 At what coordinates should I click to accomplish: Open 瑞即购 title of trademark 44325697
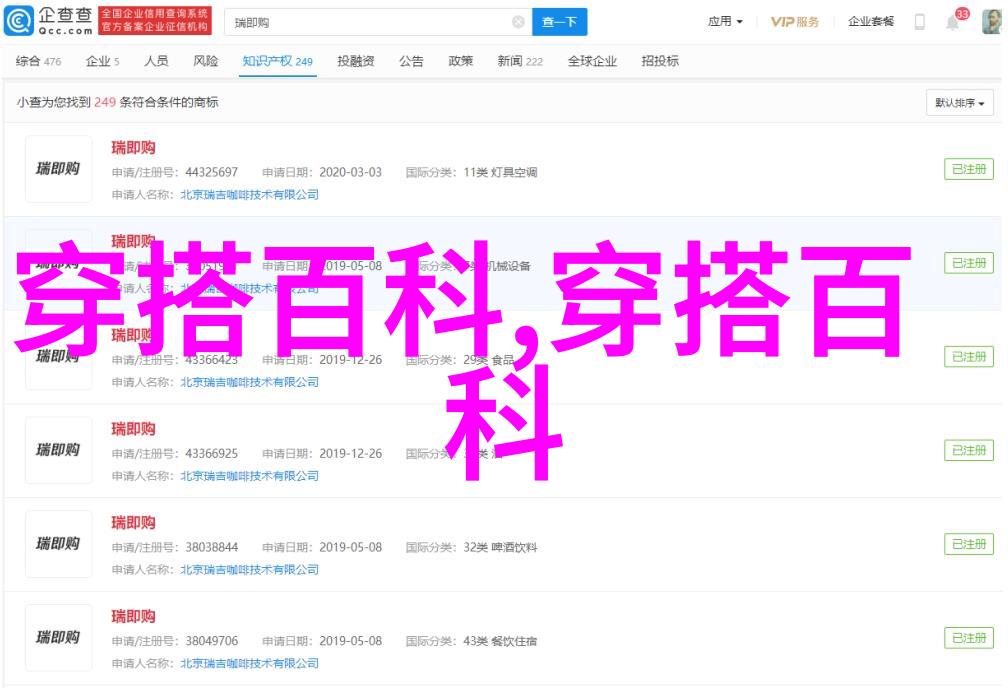(133, 148)
